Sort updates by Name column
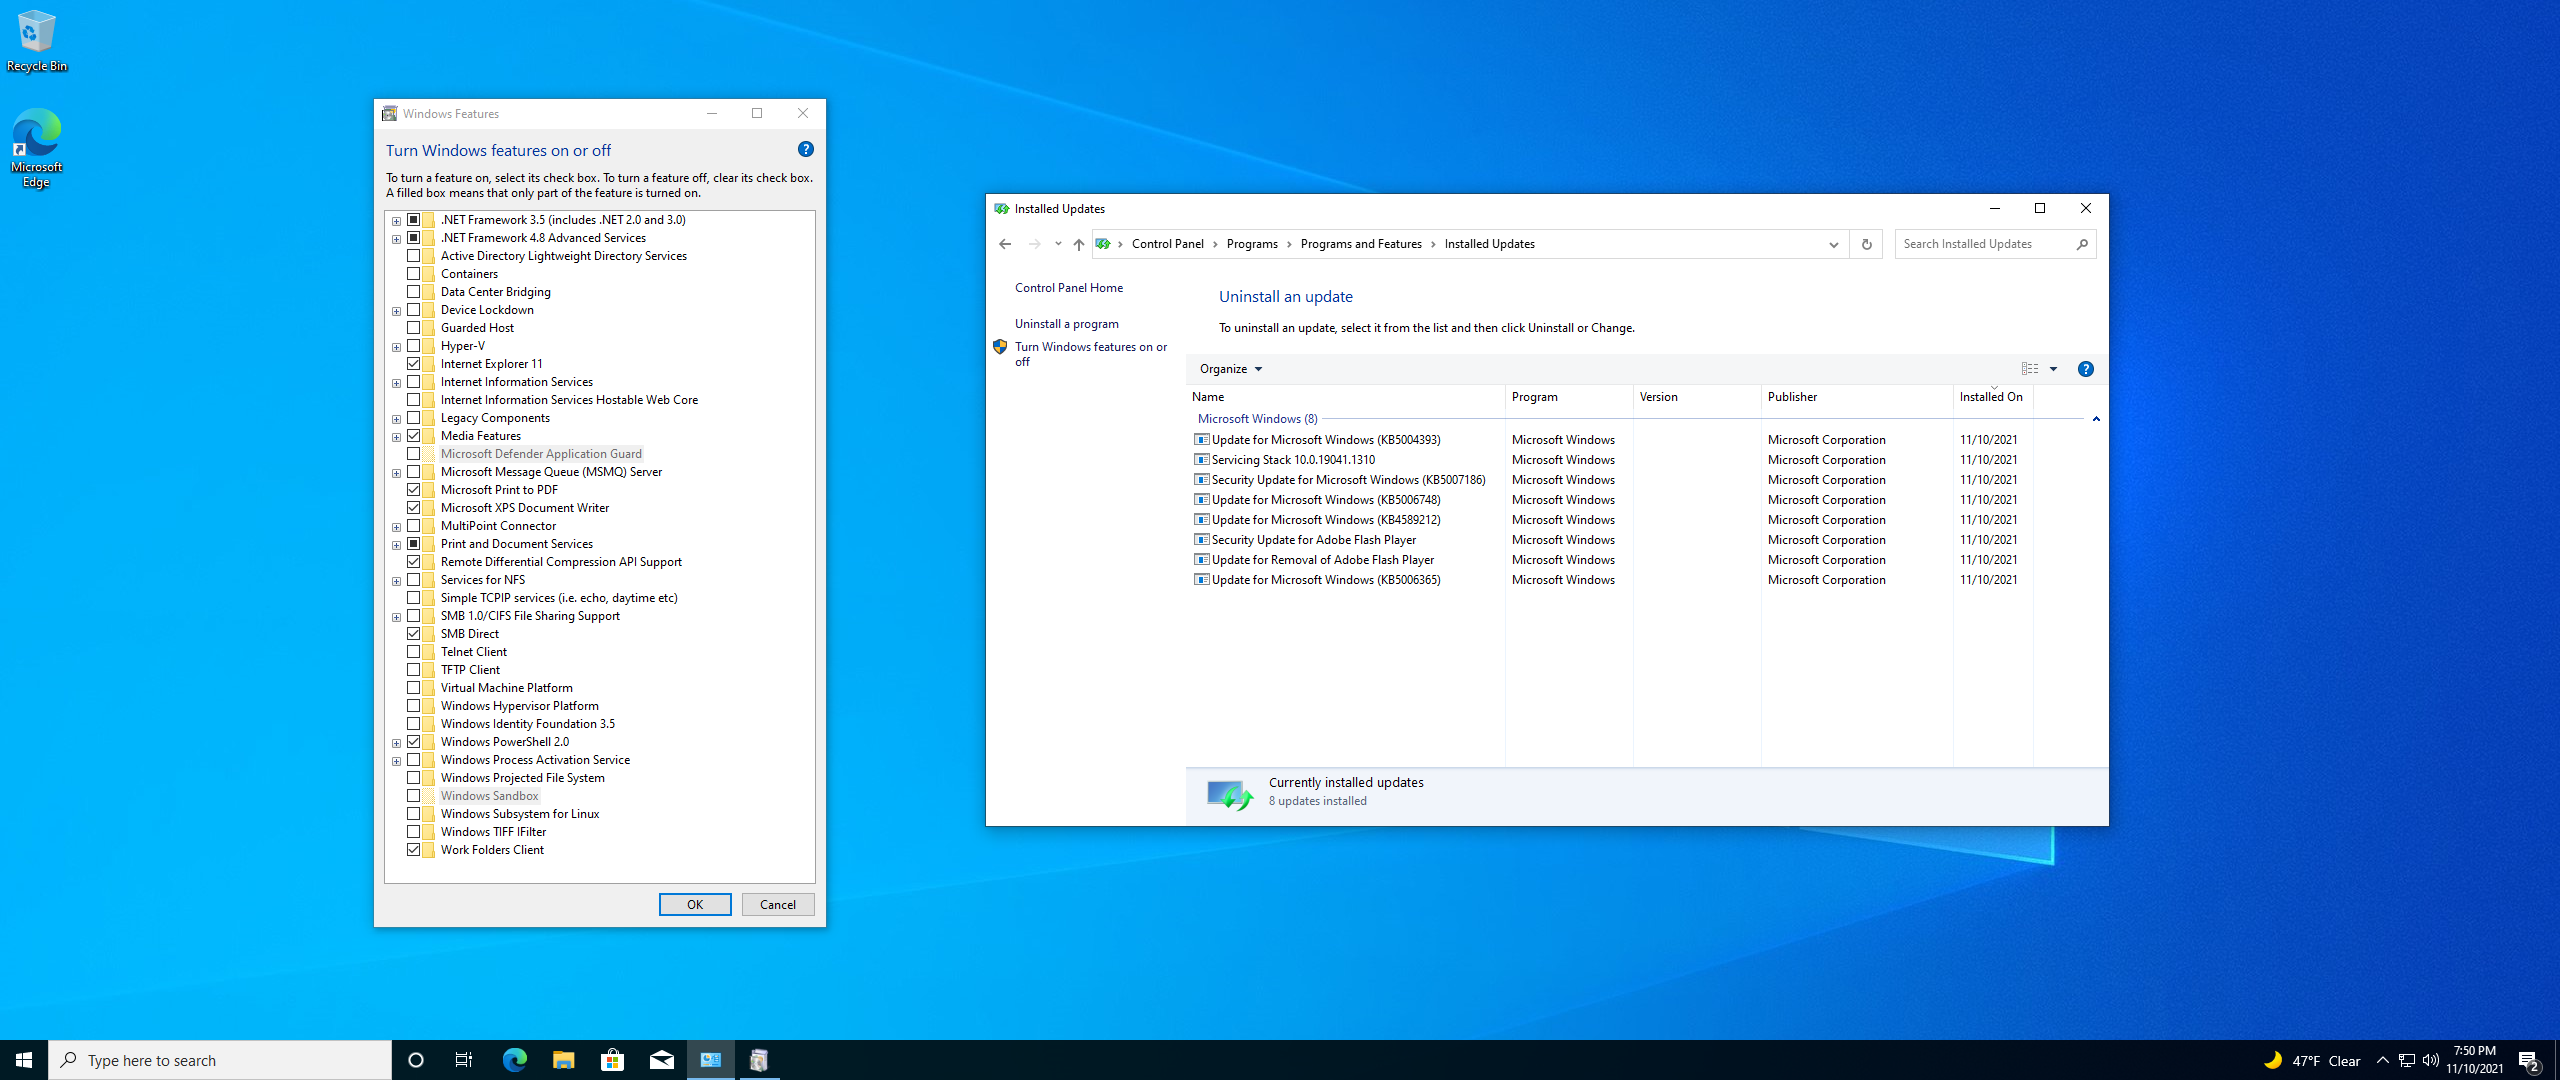Screen dimensions: 2560x1080 pos(1345,397)
